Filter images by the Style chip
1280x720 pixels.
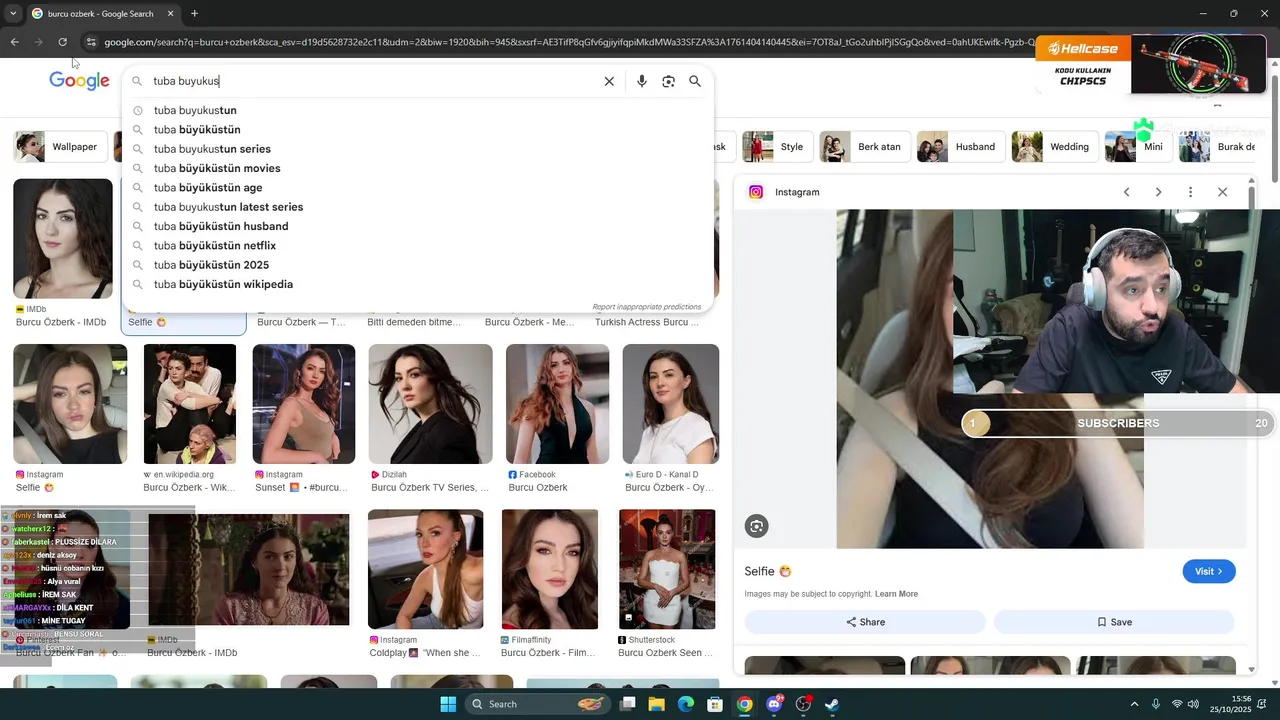coord(777,147)
